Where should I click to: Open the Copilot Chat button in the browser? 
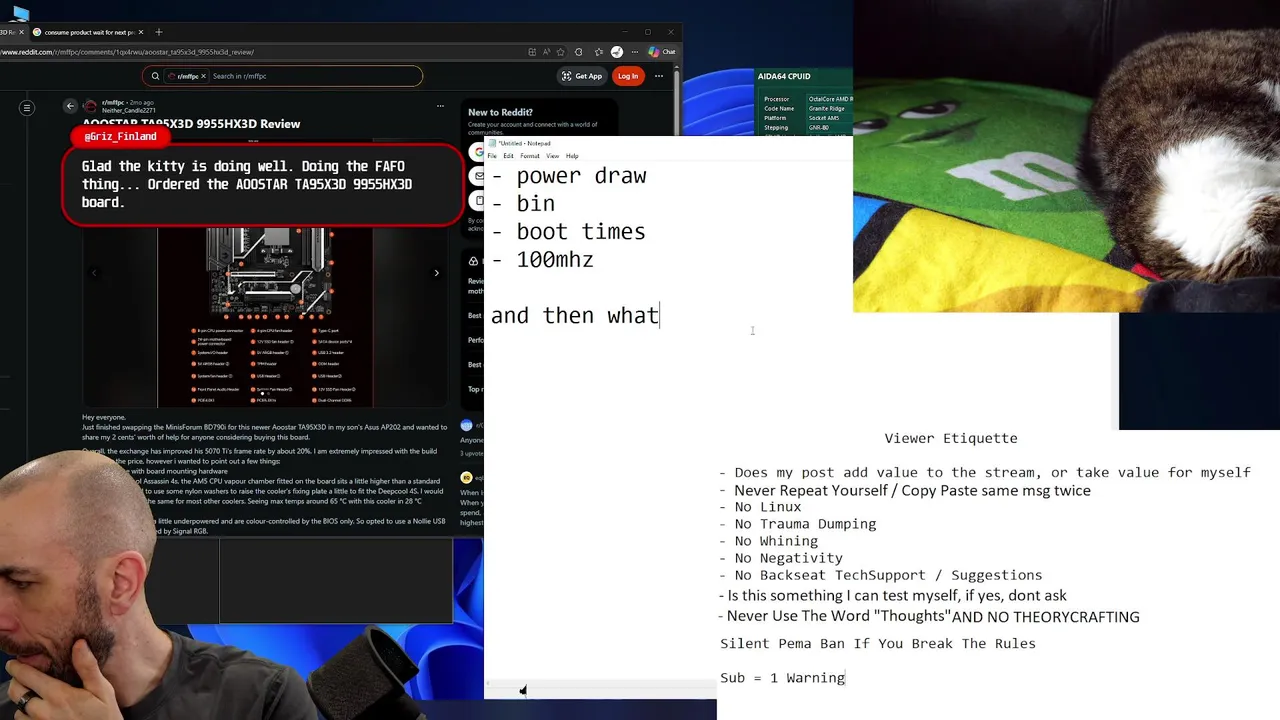[662, 52]
